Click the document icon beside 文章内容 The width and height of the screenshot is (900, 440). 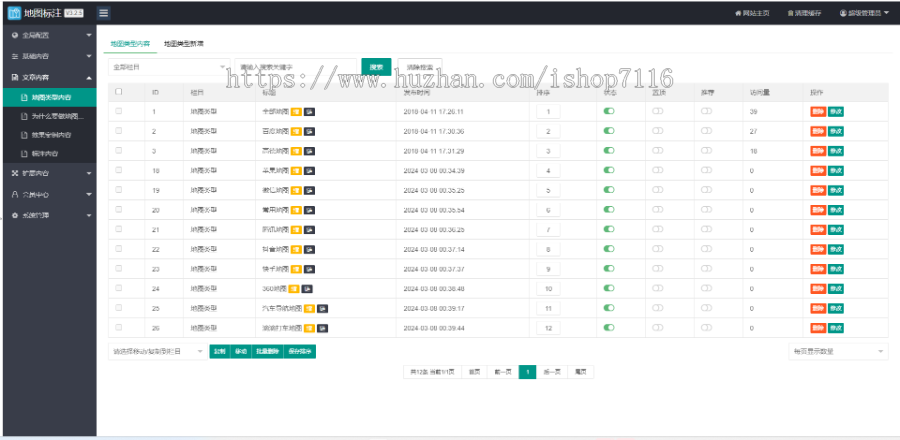tap(15, 77)
